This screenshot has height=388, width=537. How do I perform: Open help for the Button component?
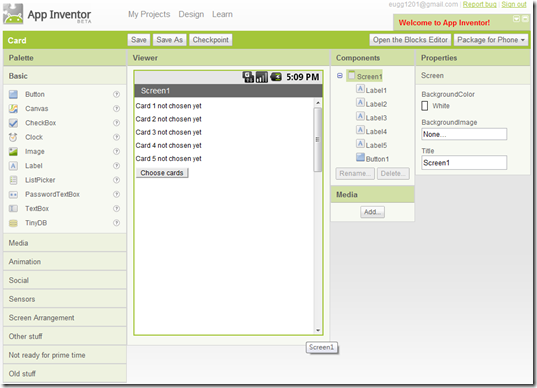click(x=116, y=94)
